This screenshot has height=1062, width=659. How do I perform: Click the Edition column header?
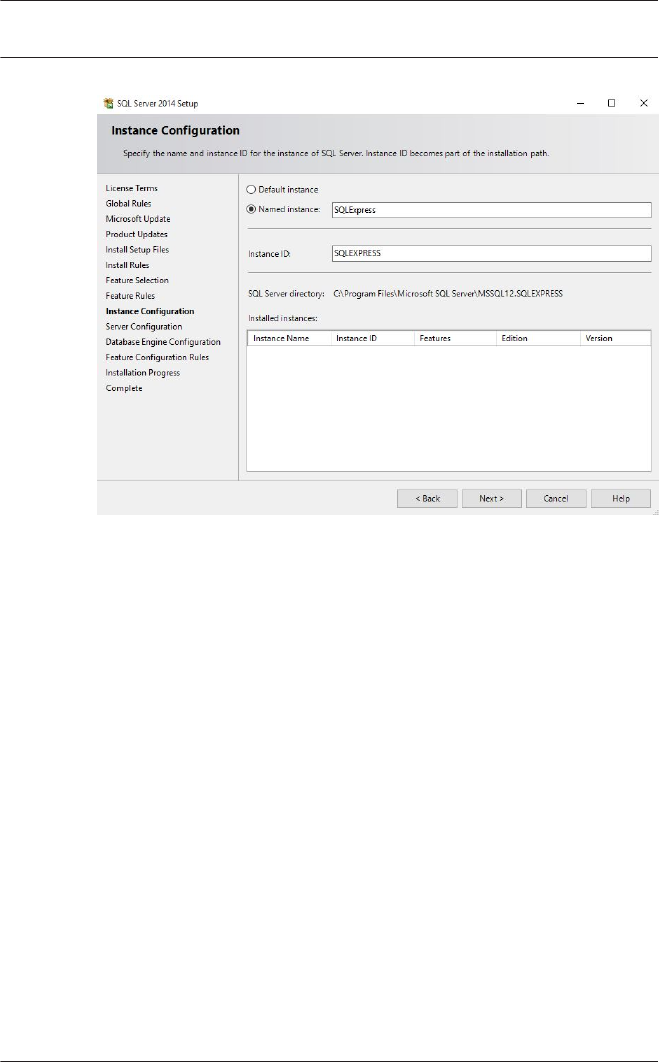538,338
